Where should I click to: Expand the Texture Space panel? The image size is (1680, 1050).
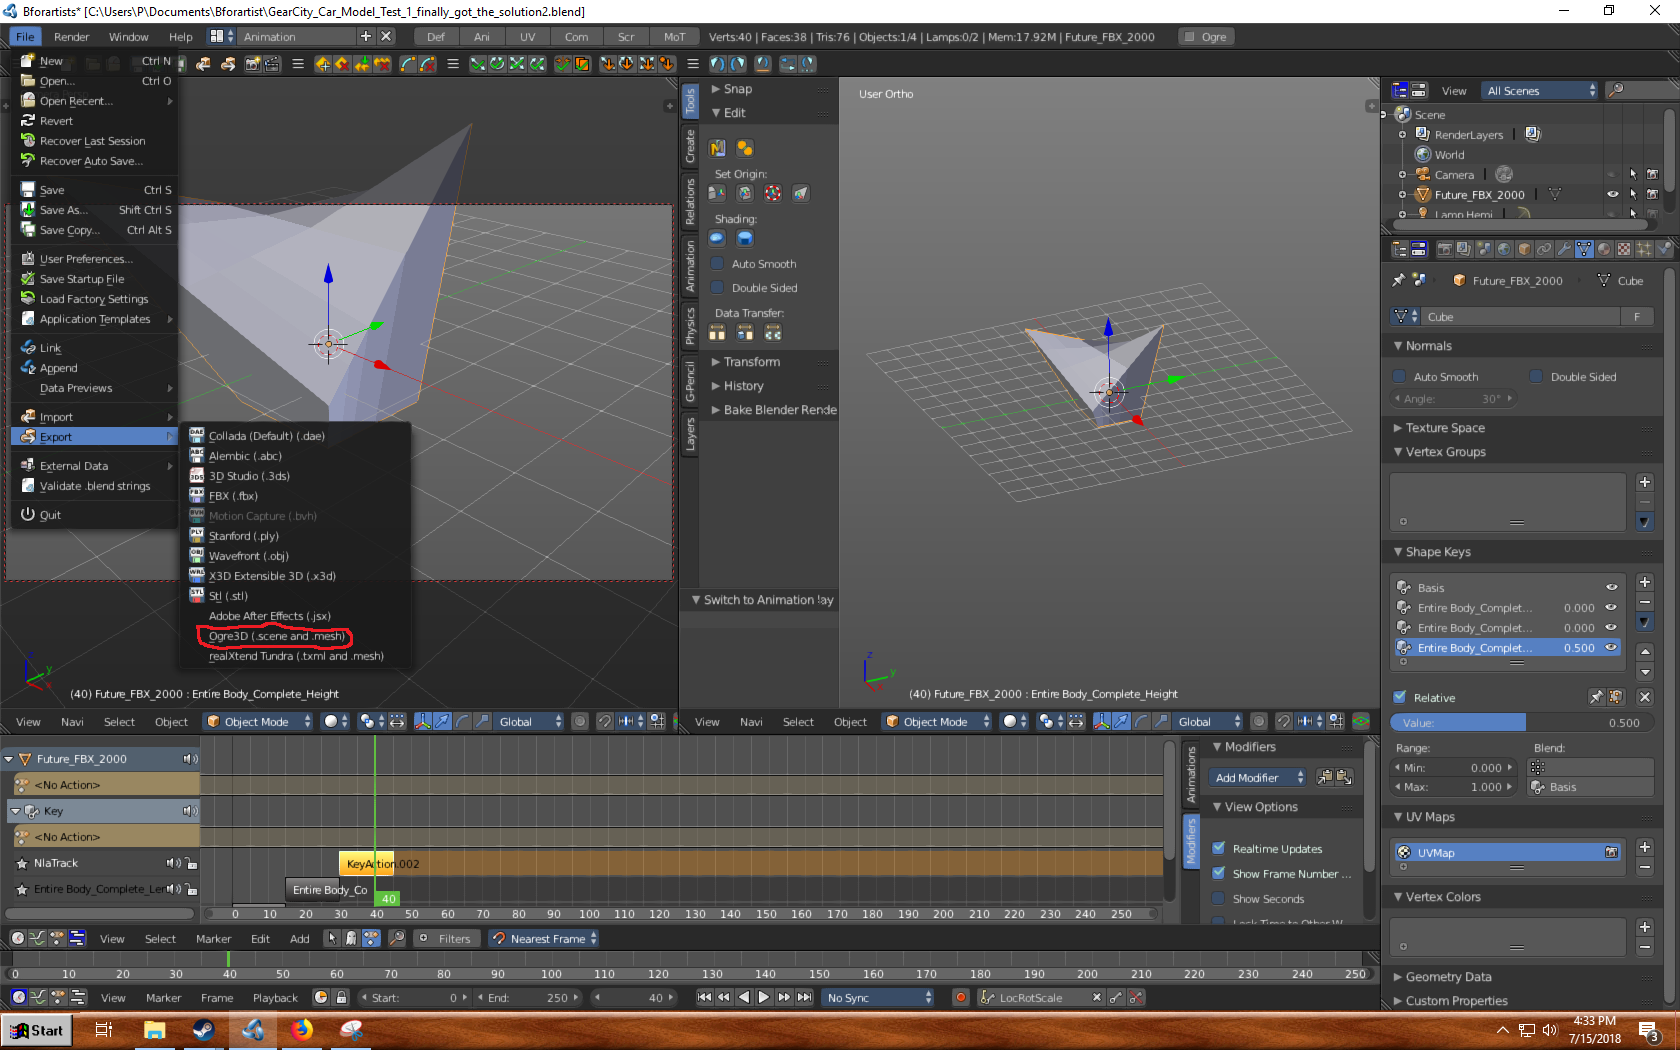[1444, 428]
